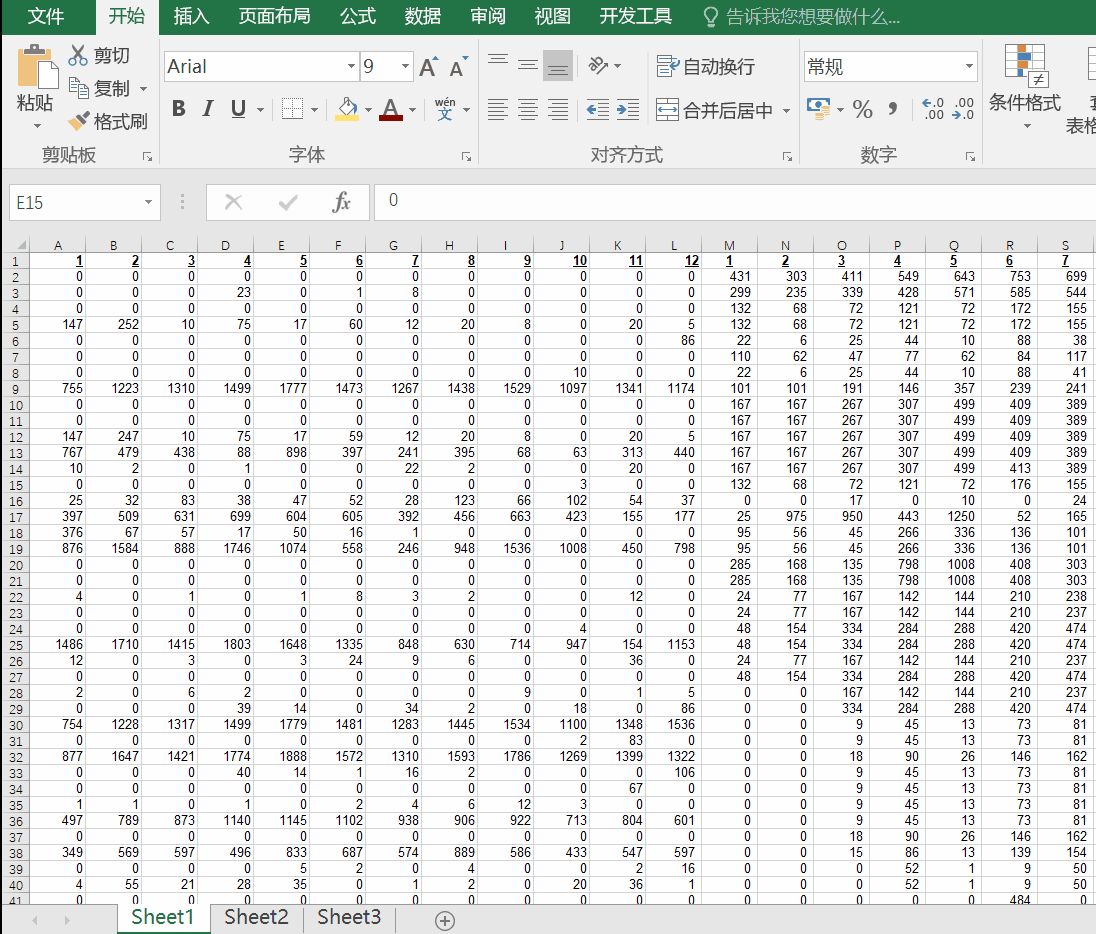The width and height of the screenshot is (1096, 934).
Task: Toggle Bold formatting
Action: click(178, 108)
